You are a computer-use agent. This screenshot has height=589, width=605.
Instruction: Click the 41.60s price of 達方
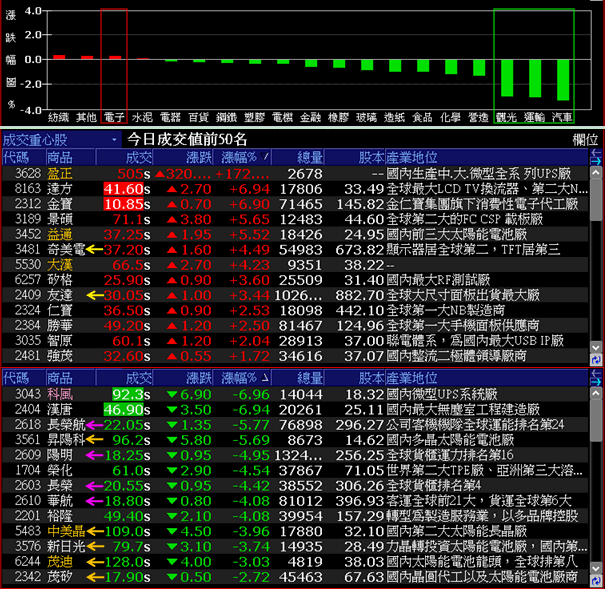click(x=127, y=189)
